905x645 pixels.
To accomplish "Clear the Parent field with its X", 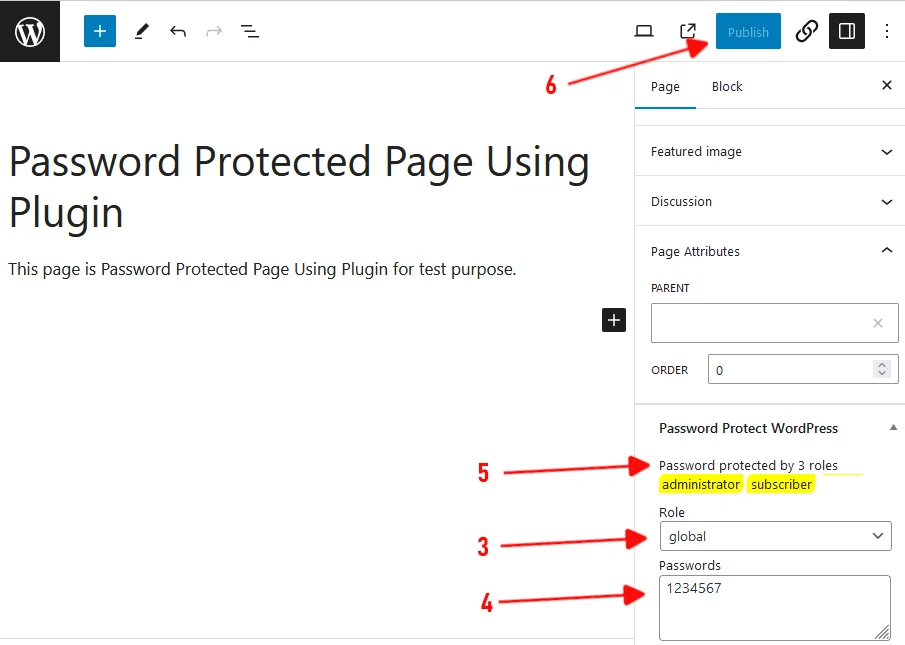I will [878, 323].
